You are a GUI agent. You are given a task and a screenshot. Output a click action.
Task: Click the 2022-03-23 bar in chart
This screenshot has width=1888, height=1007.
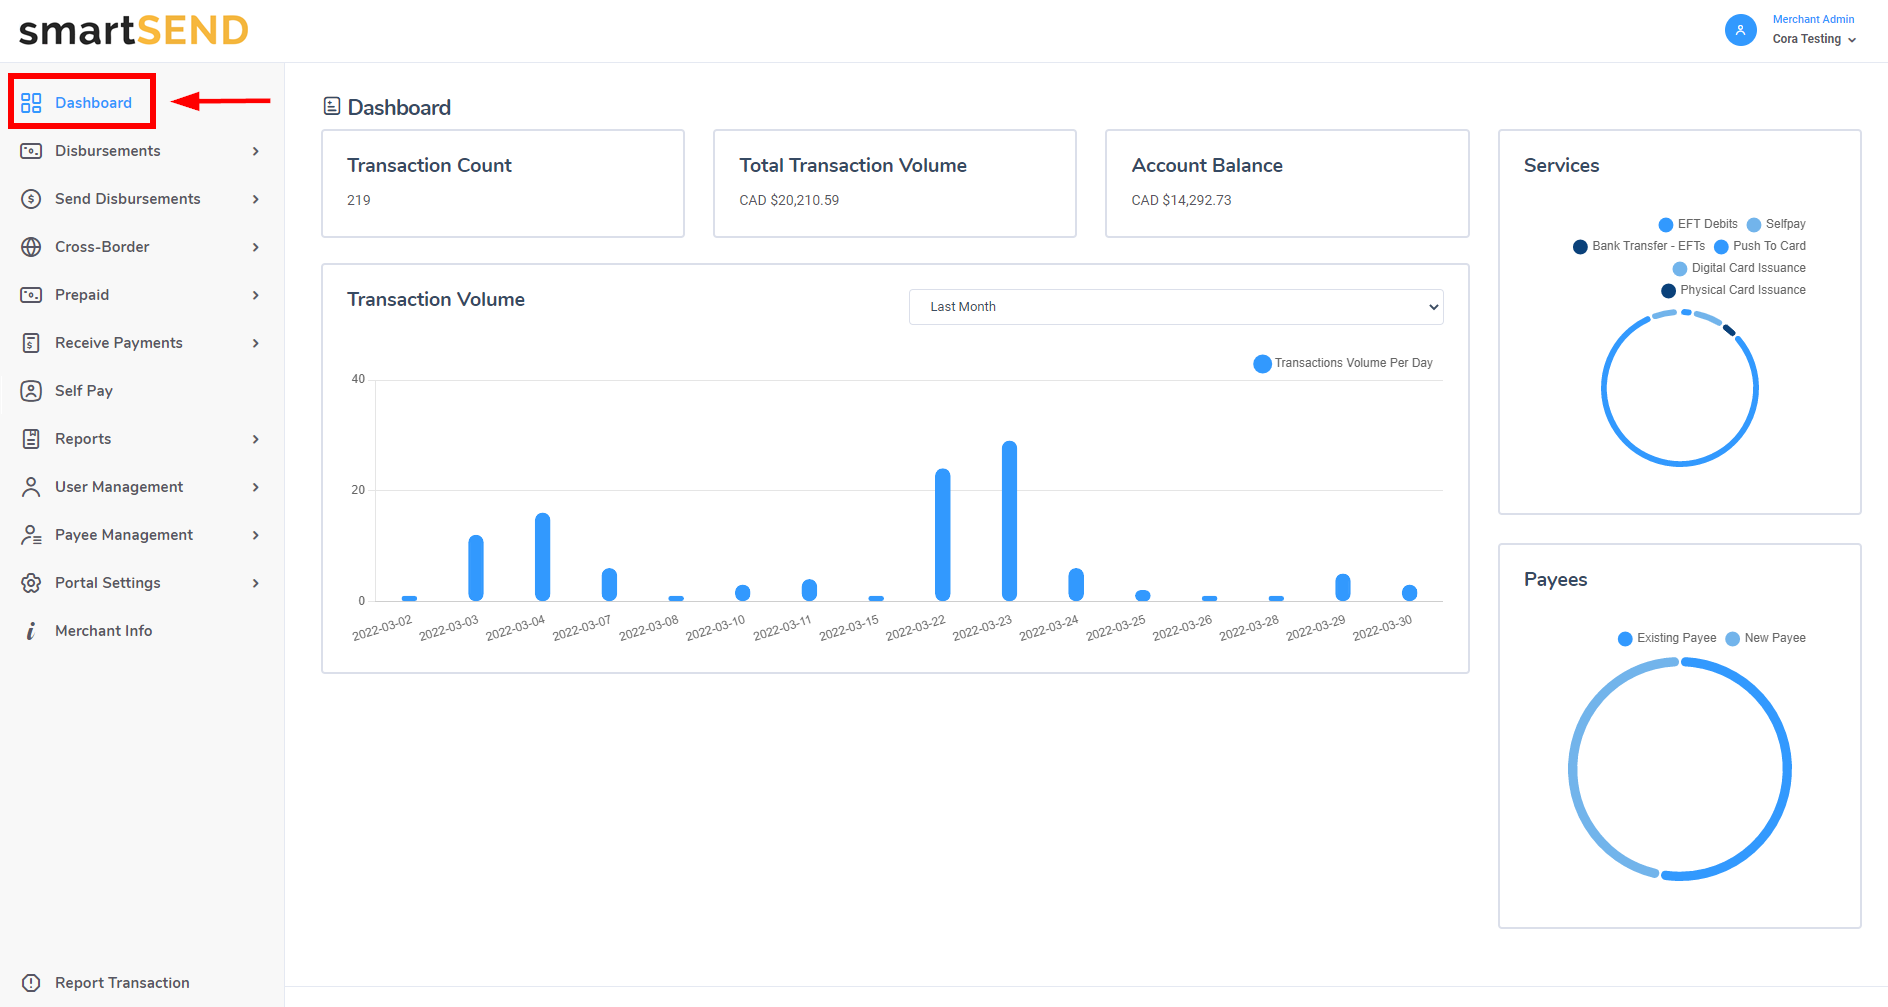(1009, 521)
